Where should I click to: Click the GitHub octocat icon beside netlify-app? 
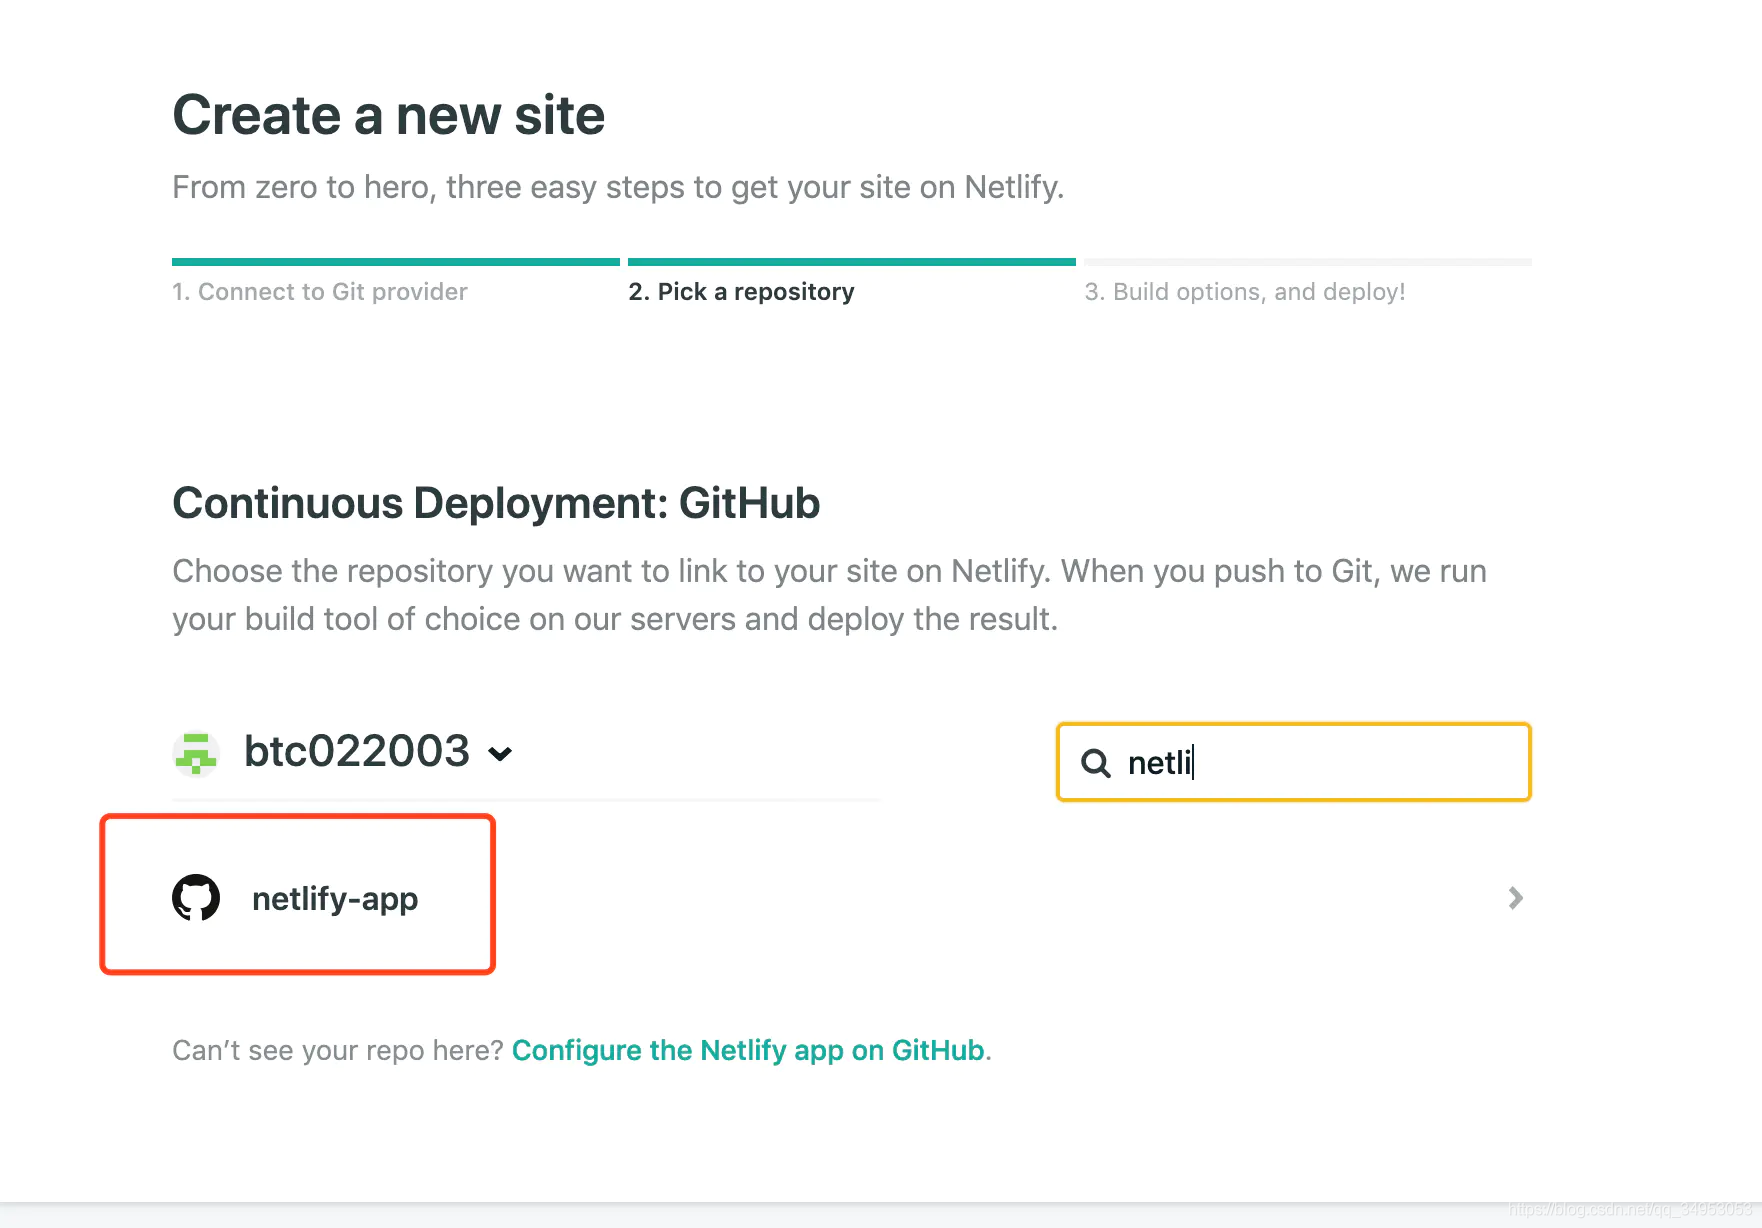[x=196, y=898]
